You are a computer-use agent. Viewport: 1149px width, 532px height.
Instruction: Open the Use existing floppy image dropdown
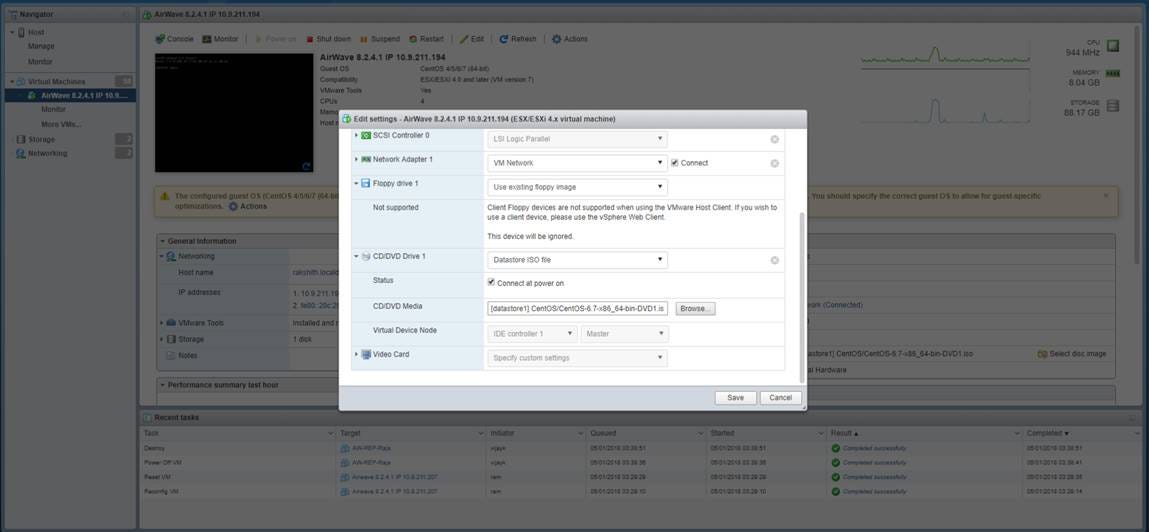(x=577, y=187)
